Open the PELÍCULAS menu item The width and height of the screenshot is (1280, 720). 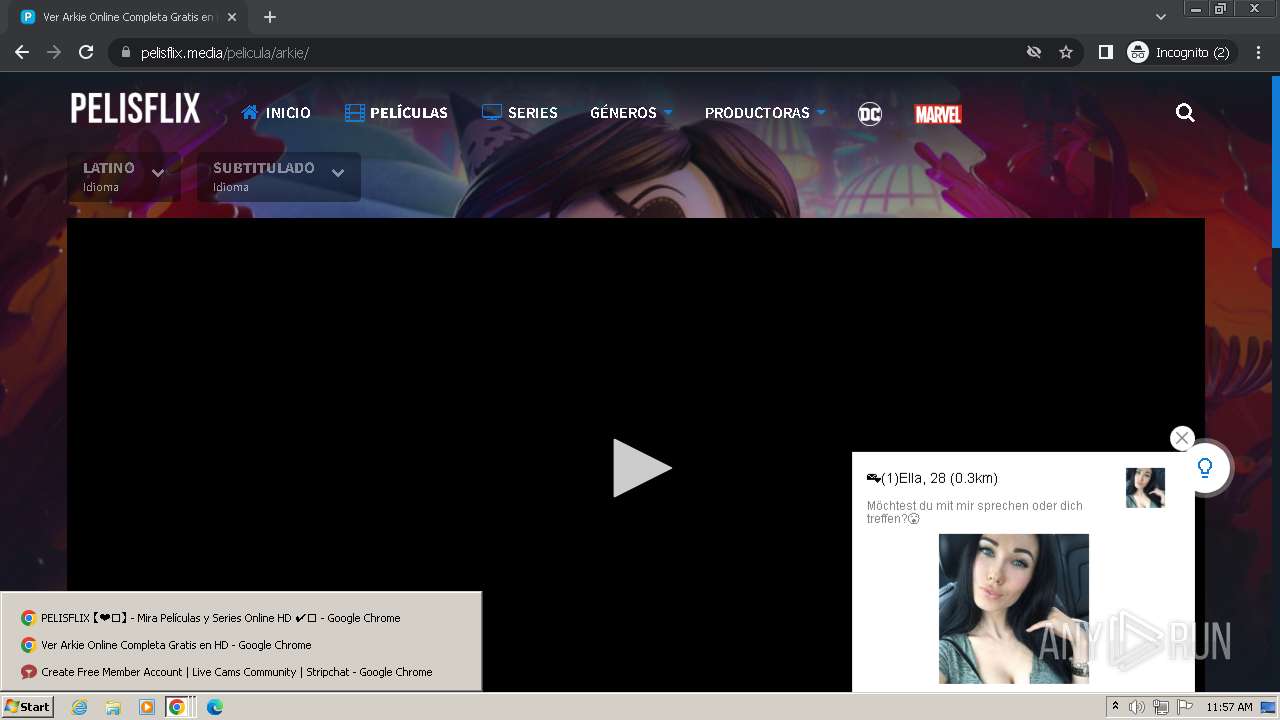pyautogui.click(x=396, y=113)
